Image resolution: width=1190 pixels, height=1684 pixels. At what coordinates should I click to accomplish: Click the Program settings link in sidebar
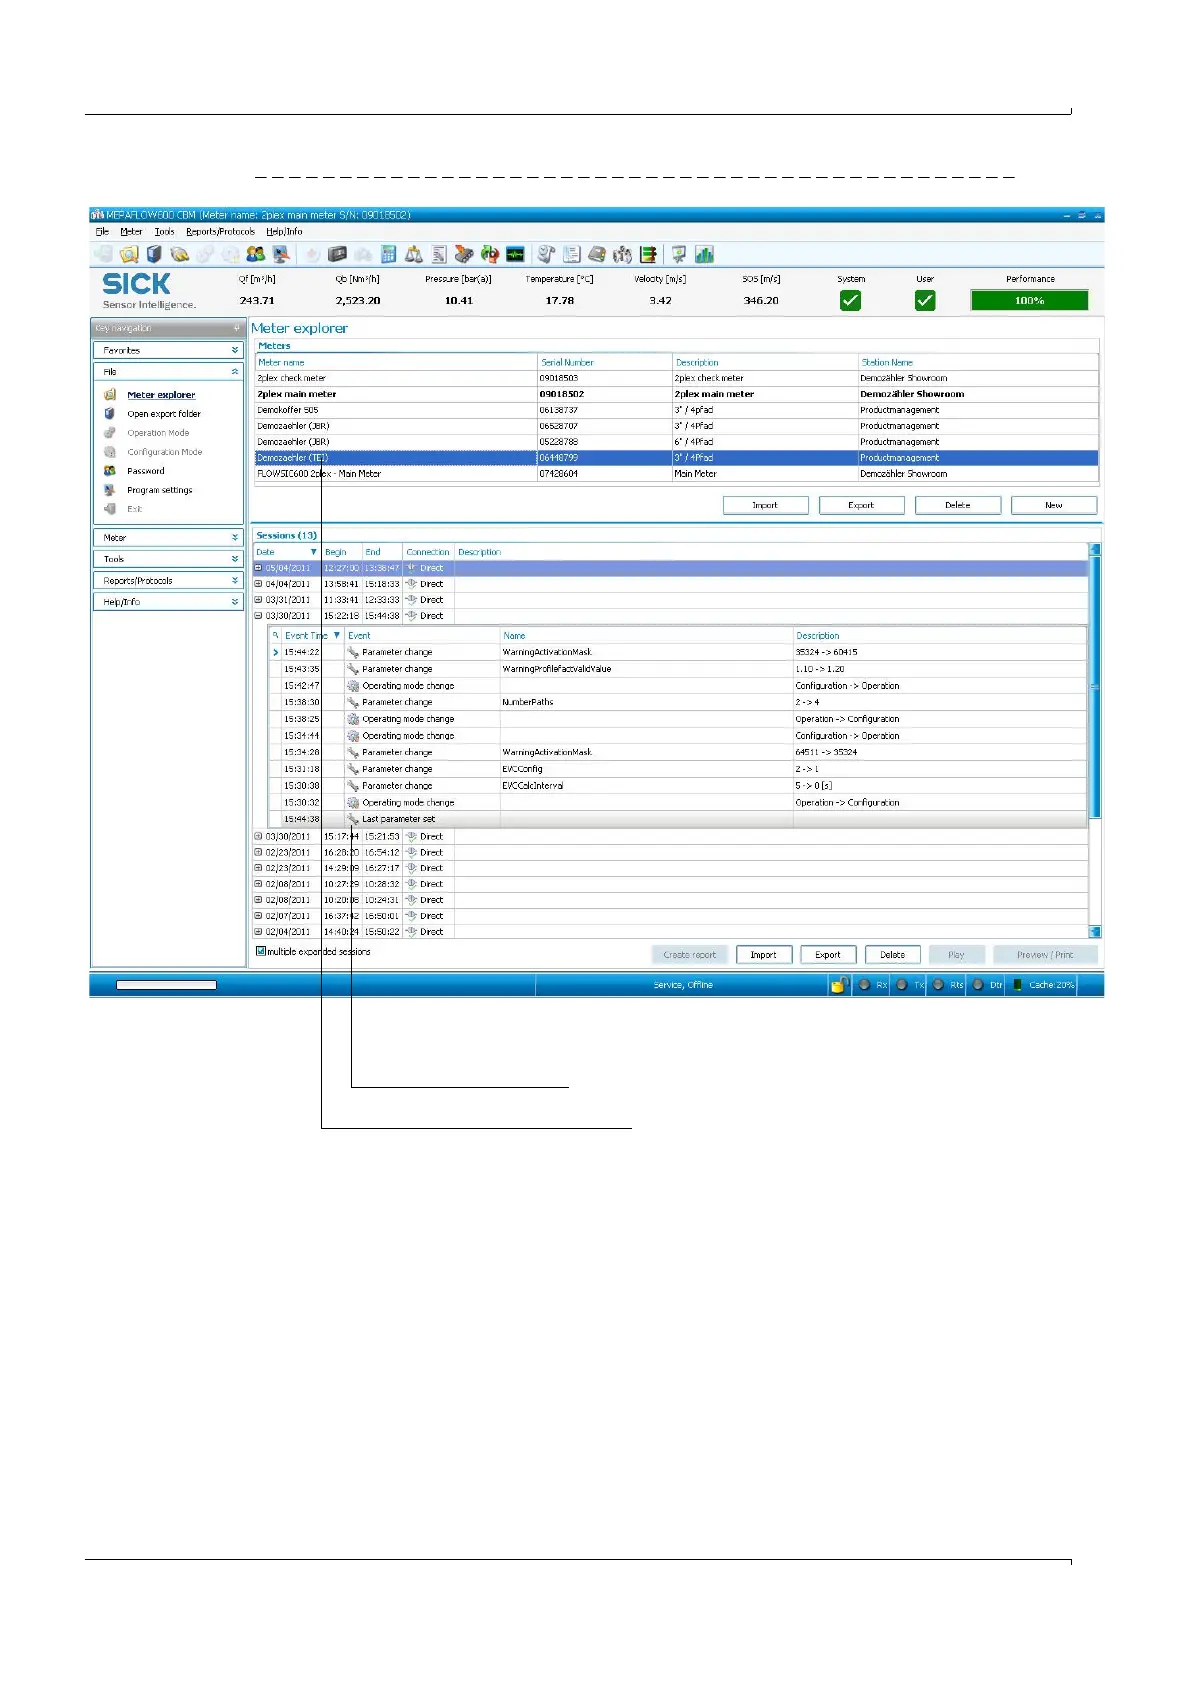pyautogui.click(x=160, y=490)
